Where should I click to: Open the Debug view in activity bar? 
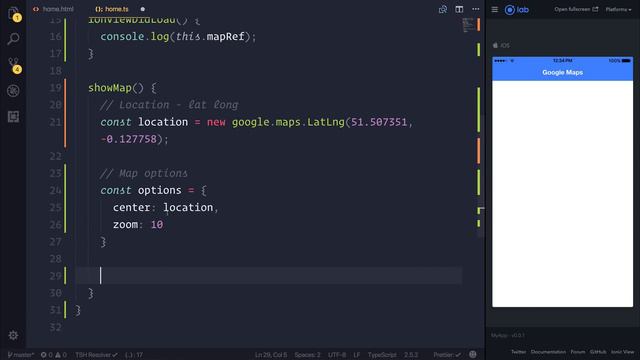[x=13, y=91]
